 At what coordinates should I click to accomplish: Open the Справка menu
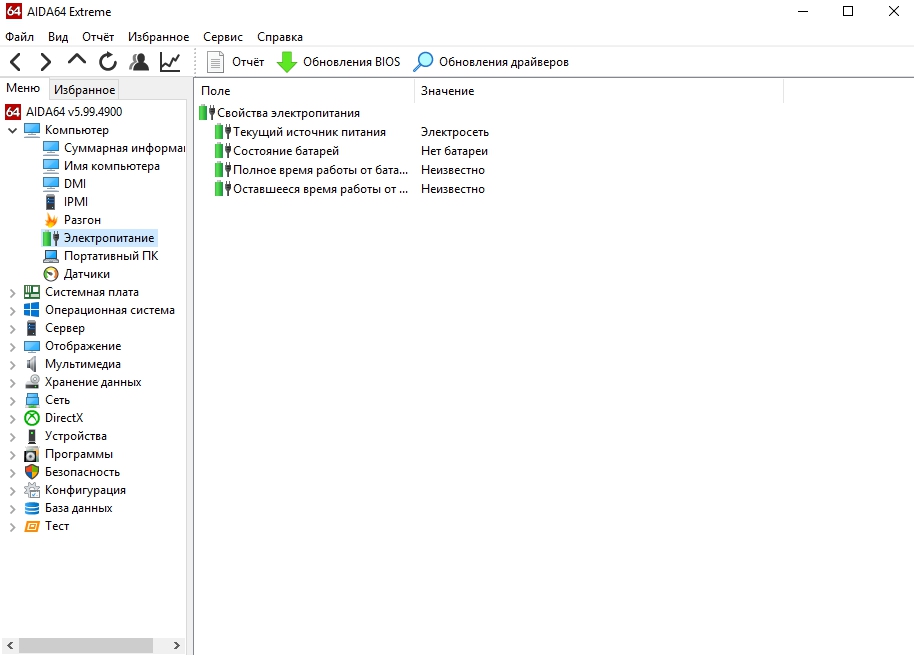pos(280,37)
